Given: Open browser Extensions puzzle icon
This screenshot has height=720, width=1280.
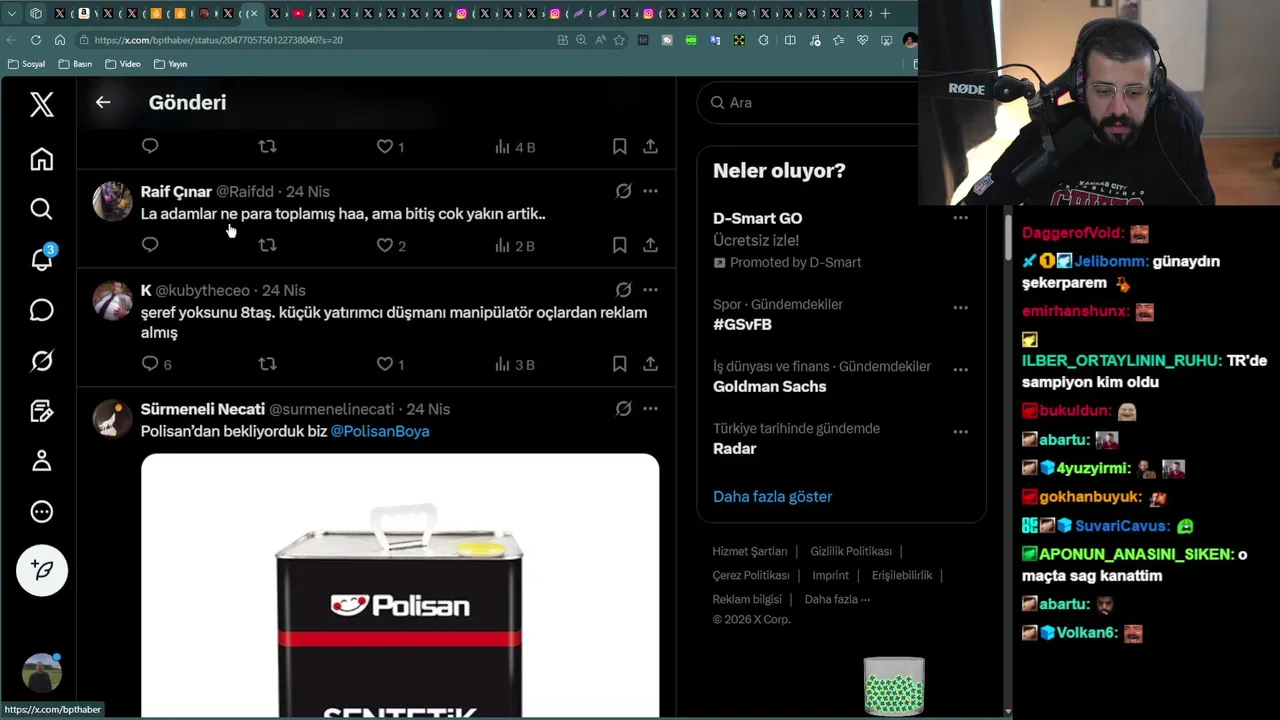Looking at the screenshot, I should point(763,40).
